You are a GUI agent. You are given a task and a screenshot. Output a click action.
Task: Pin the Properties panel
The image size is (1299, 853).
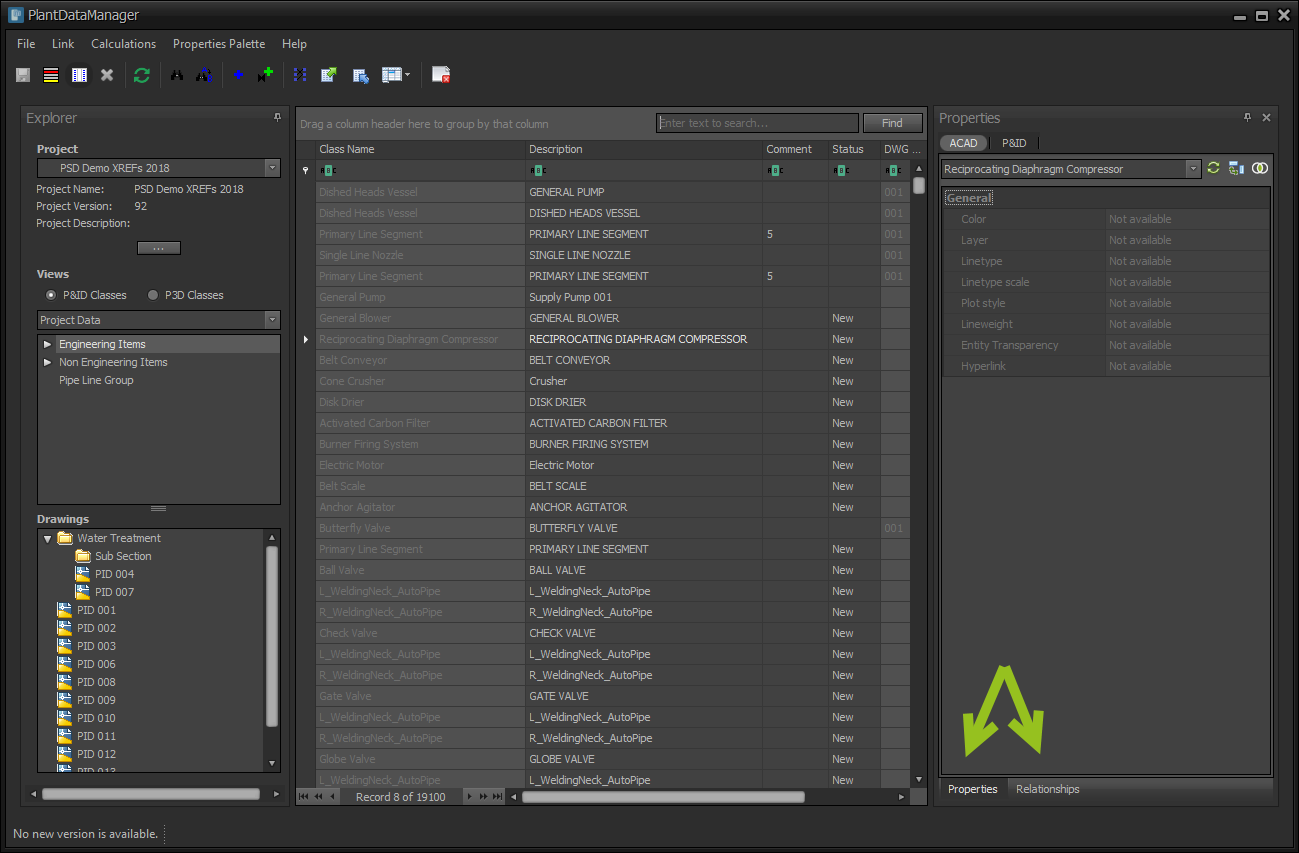(x=1247, y=117)
